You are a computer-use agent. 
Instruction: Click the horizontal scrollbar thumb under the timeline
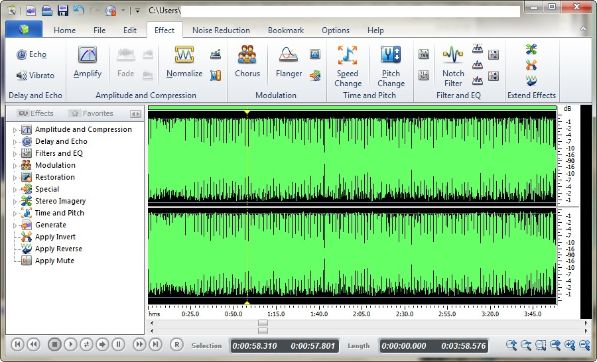coord(263,323)
